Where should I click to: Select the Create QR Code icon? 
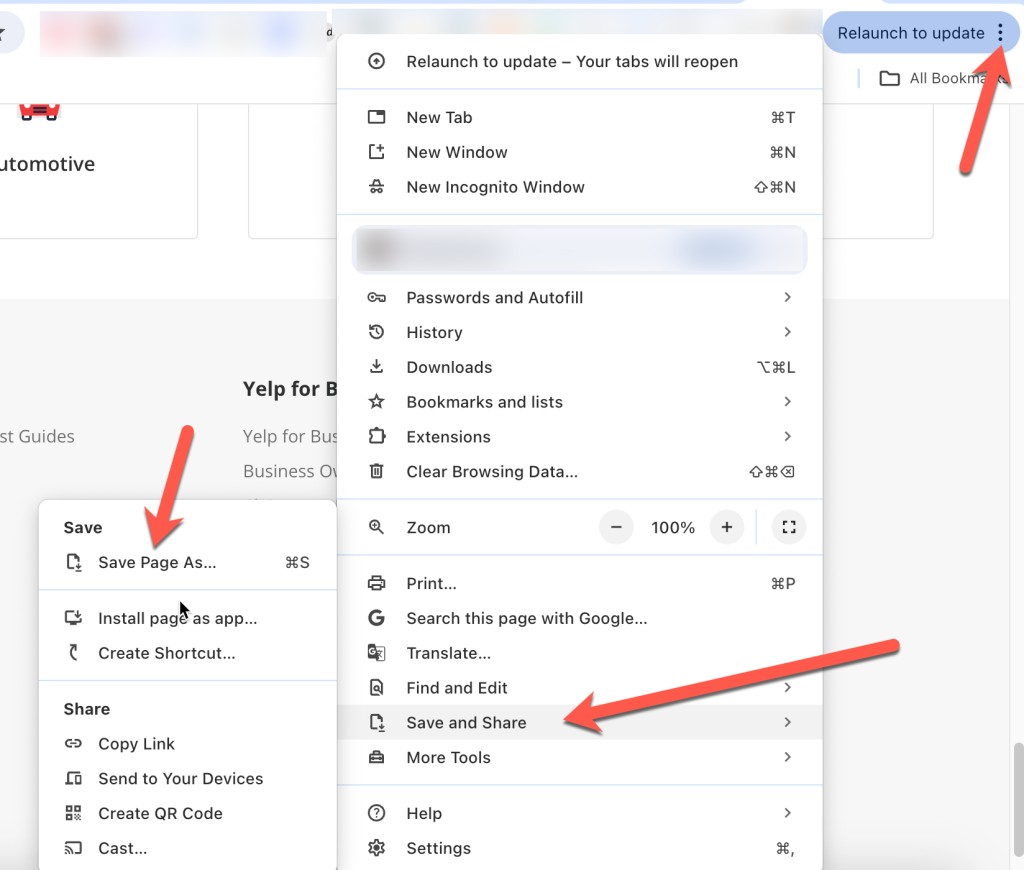pos(75,813)
